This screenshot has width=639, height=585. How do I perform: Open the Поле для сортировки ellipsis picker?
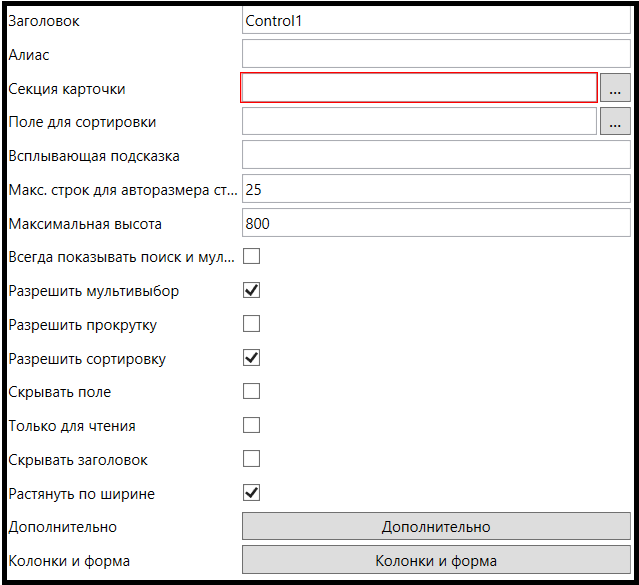[x=615, y=122]
